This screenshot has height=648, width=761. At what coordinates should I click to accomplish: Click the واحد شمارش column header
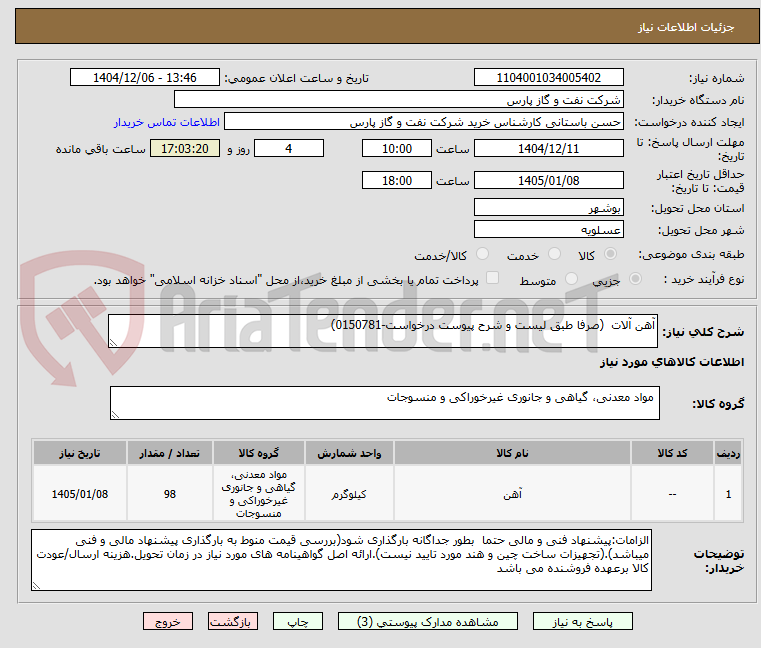349,453
